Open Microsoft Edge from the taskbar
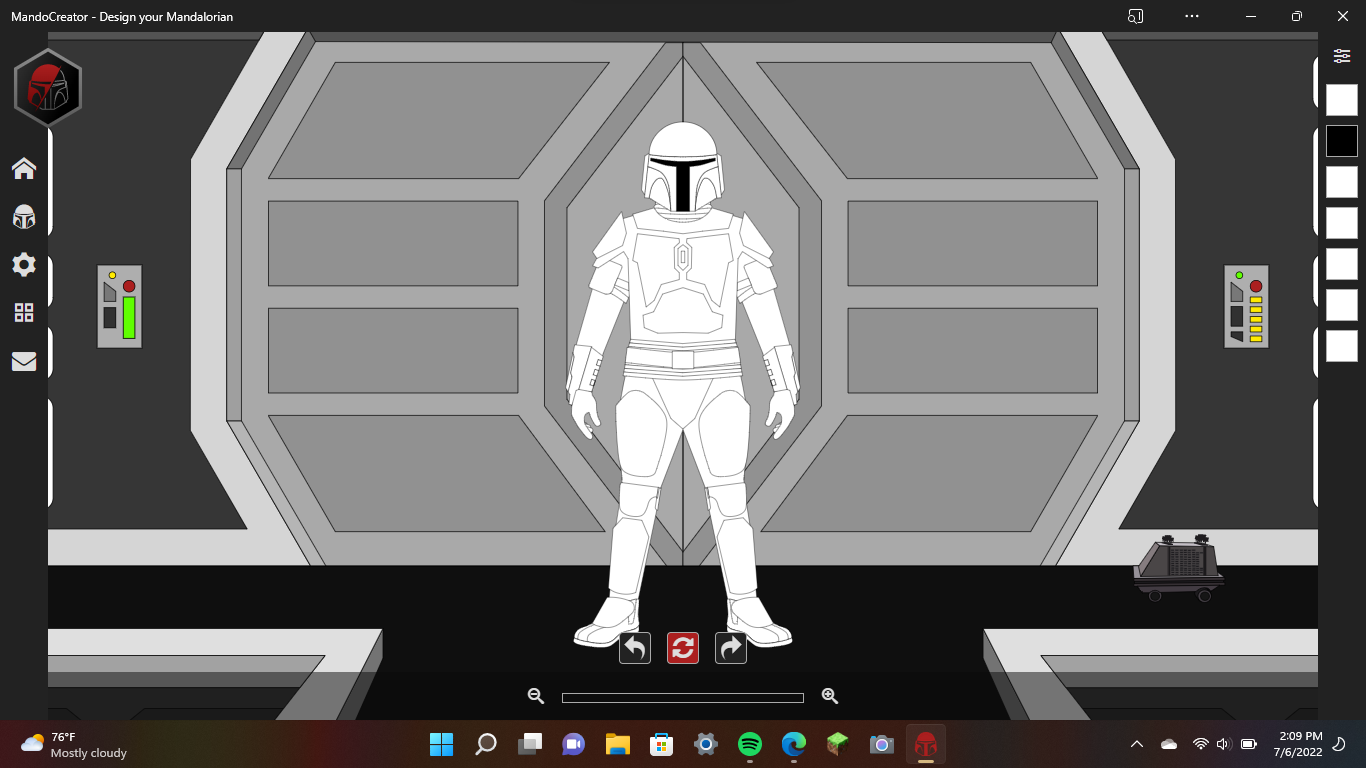 pos(794,744)
